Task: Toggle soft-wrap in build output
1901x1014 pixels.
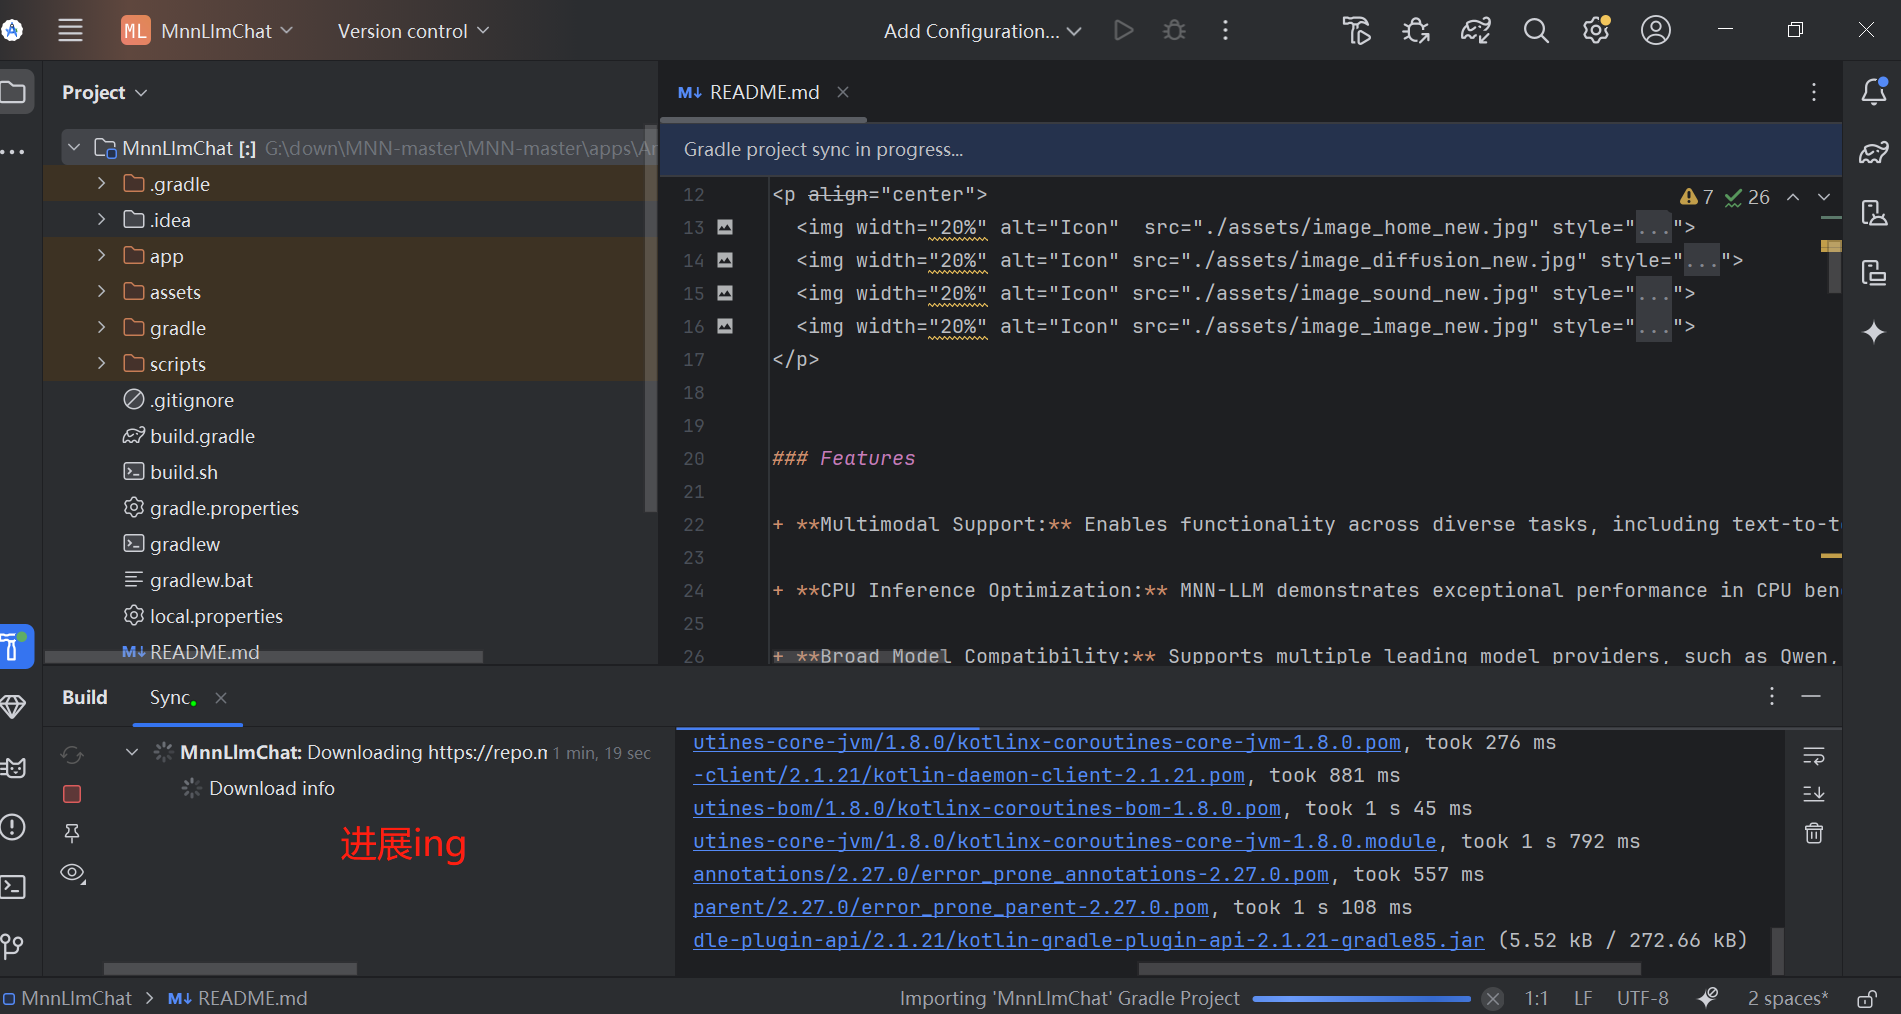Action: (1814, 755)
